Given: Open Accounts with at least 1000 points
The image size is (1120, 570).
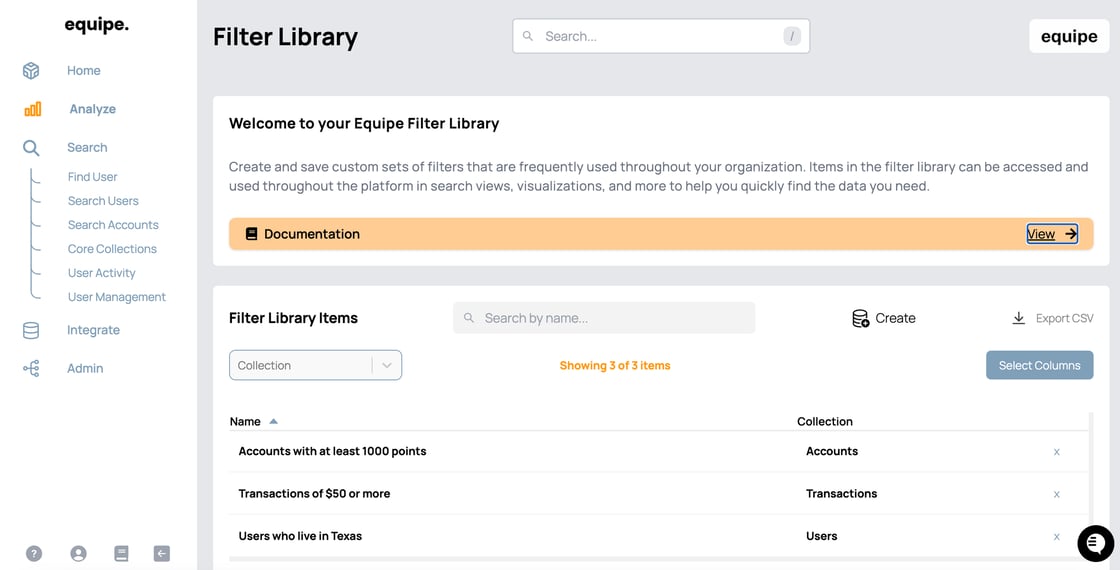Looking at the screenshot, I should 332,451.
